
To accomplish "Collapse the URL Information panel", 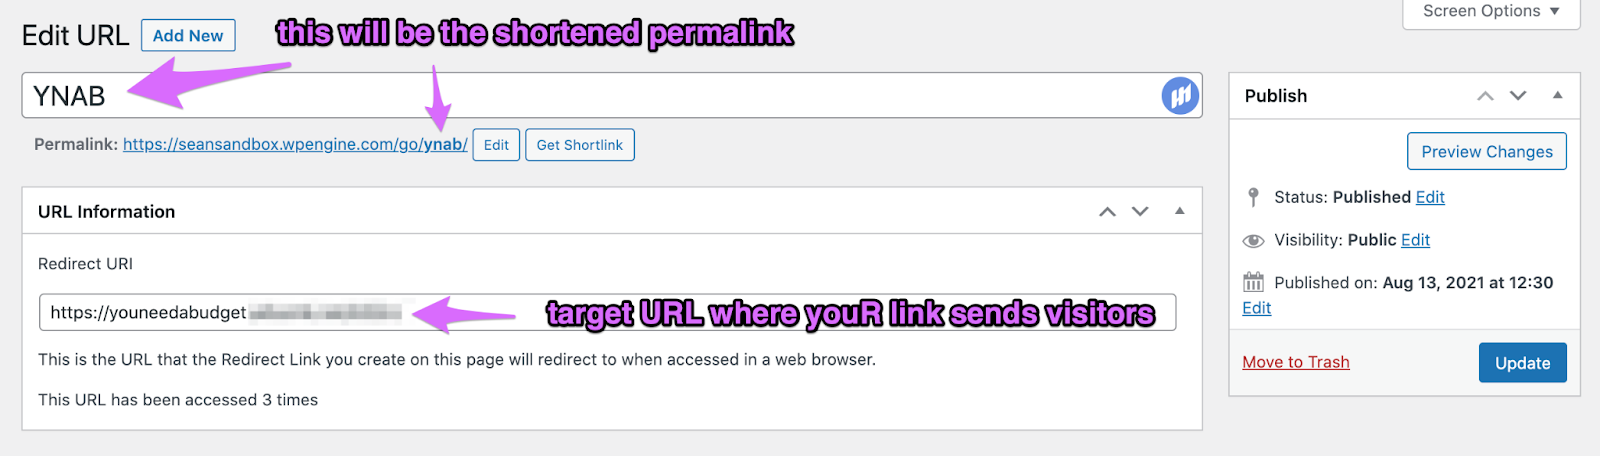I will [1180, 211].
